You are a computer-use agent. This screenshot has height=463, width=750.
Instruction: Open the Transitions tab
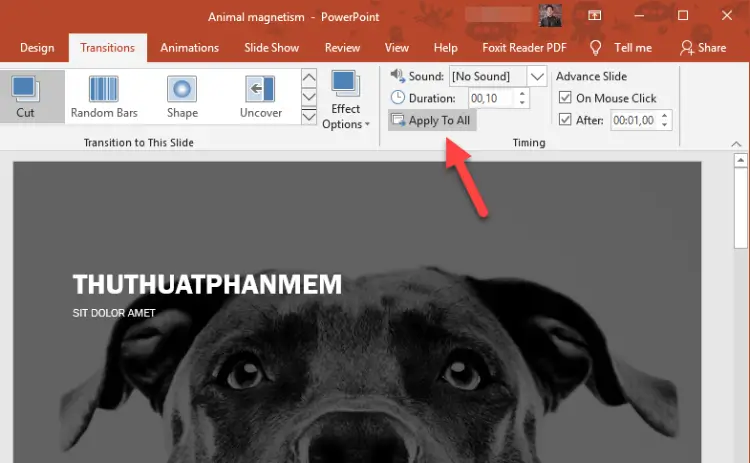coord(108,48)
